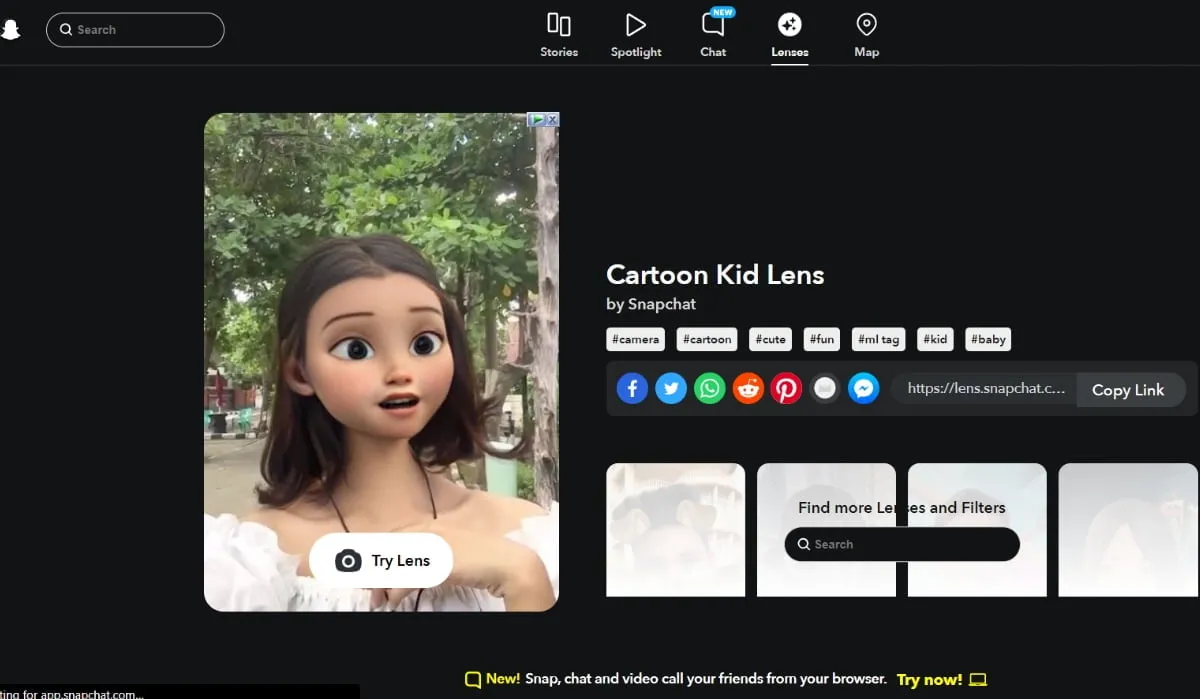
Task: Share the lens via Messenger
Action: [863, 388]
